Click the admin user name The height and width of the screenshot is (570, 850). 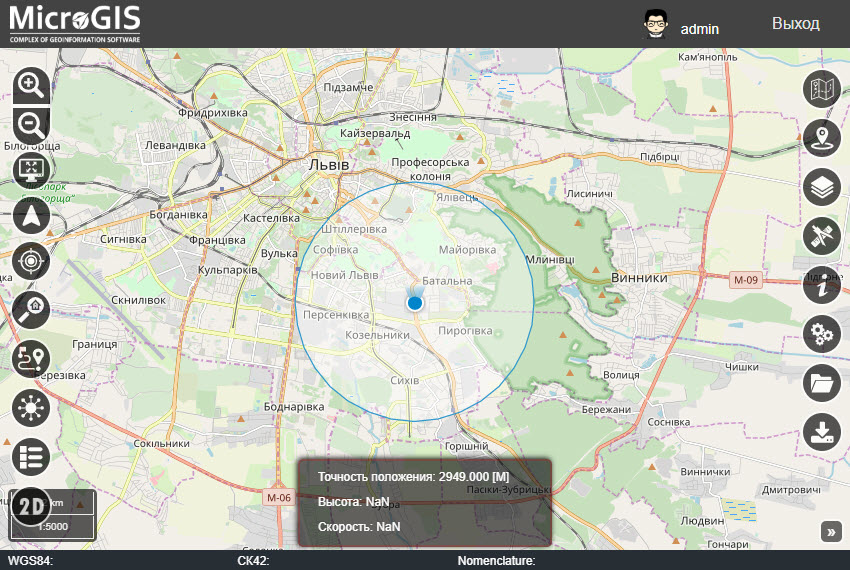699,29
